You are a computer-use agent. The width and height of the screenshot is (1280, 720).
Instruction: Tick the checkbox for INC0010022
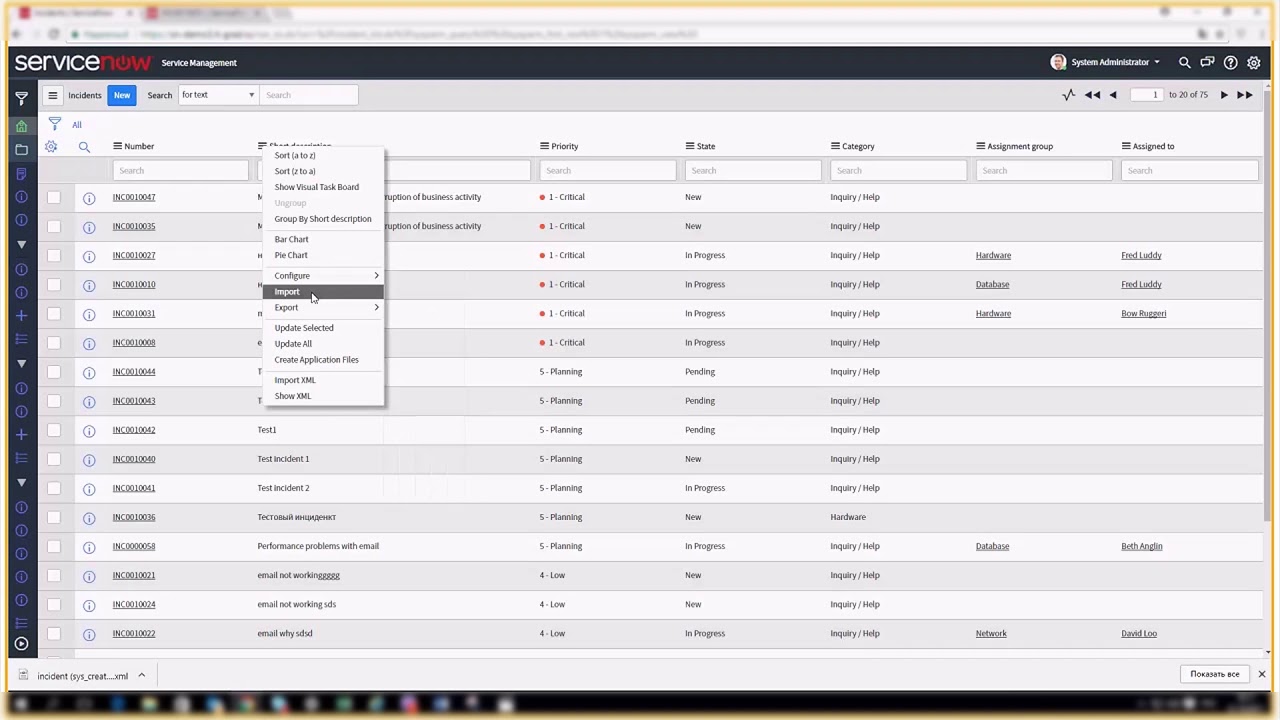(54, 633)
